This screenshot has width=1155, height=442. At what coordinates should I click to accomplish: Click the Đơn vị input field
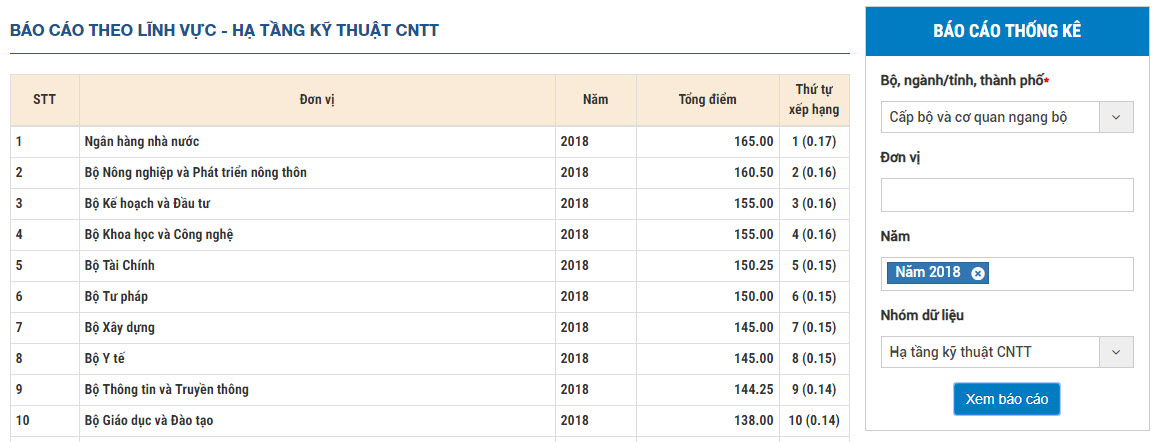(x=1006, y=195)
